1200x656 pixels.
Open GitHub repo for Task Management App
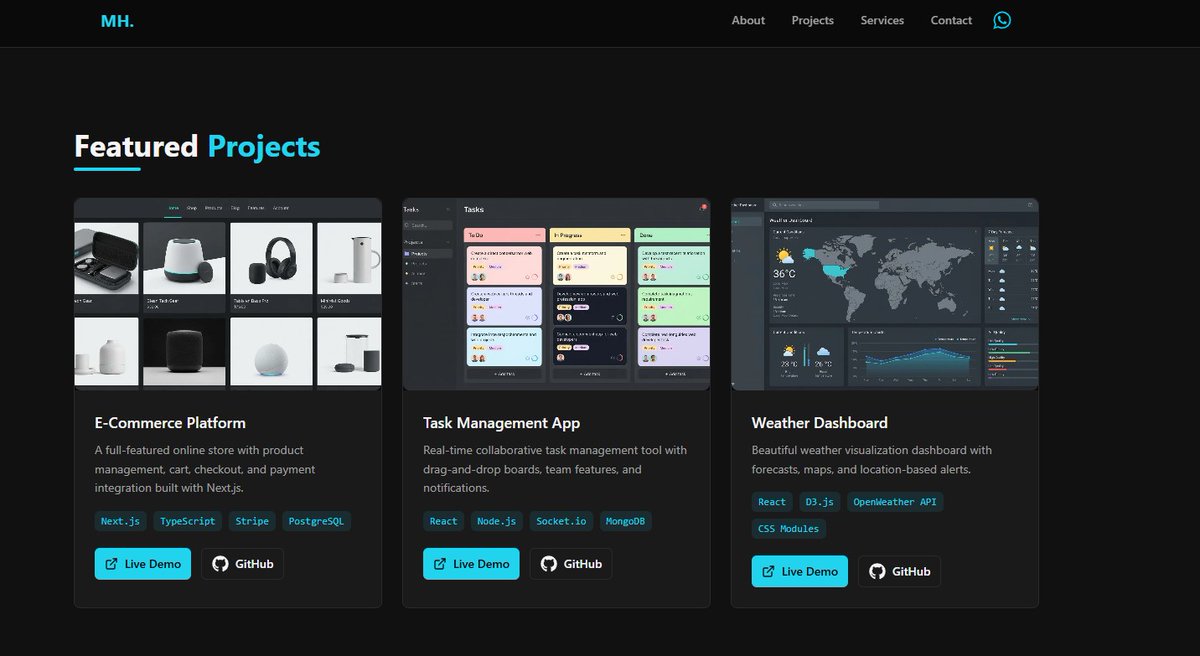(x=571, y=564)
